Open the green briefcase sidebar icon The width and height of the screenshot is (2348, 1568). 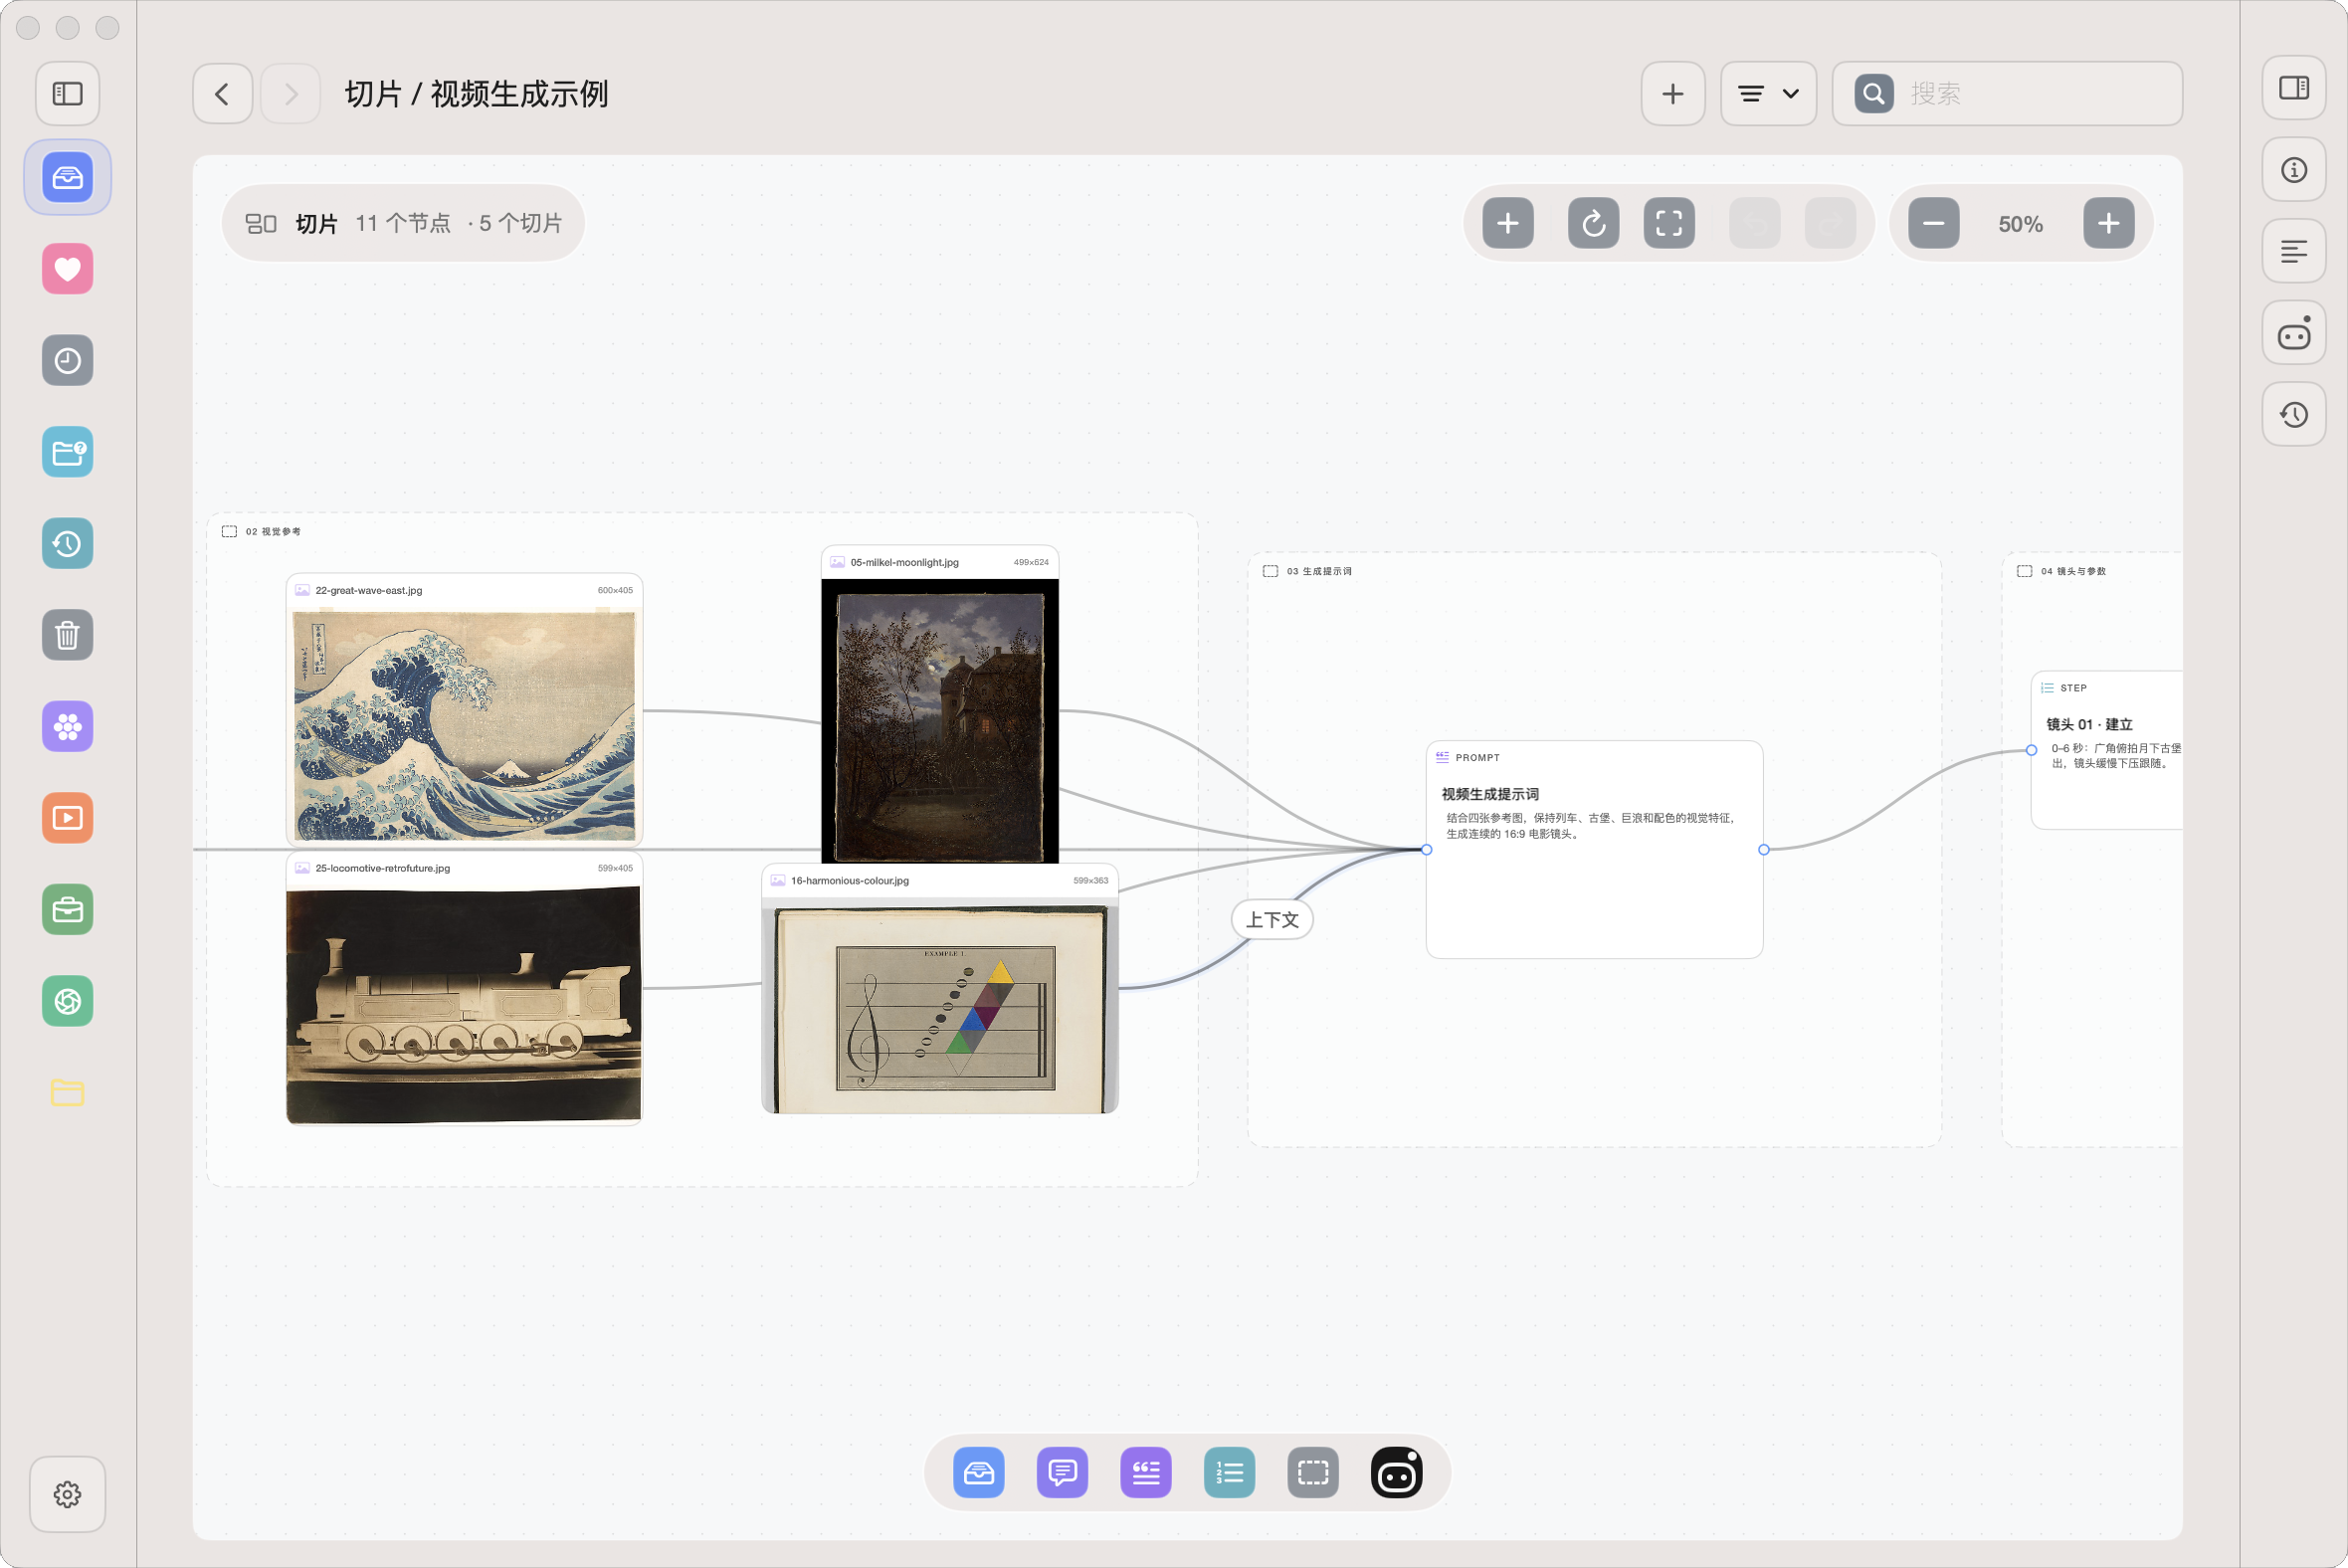tap(67, 910)
